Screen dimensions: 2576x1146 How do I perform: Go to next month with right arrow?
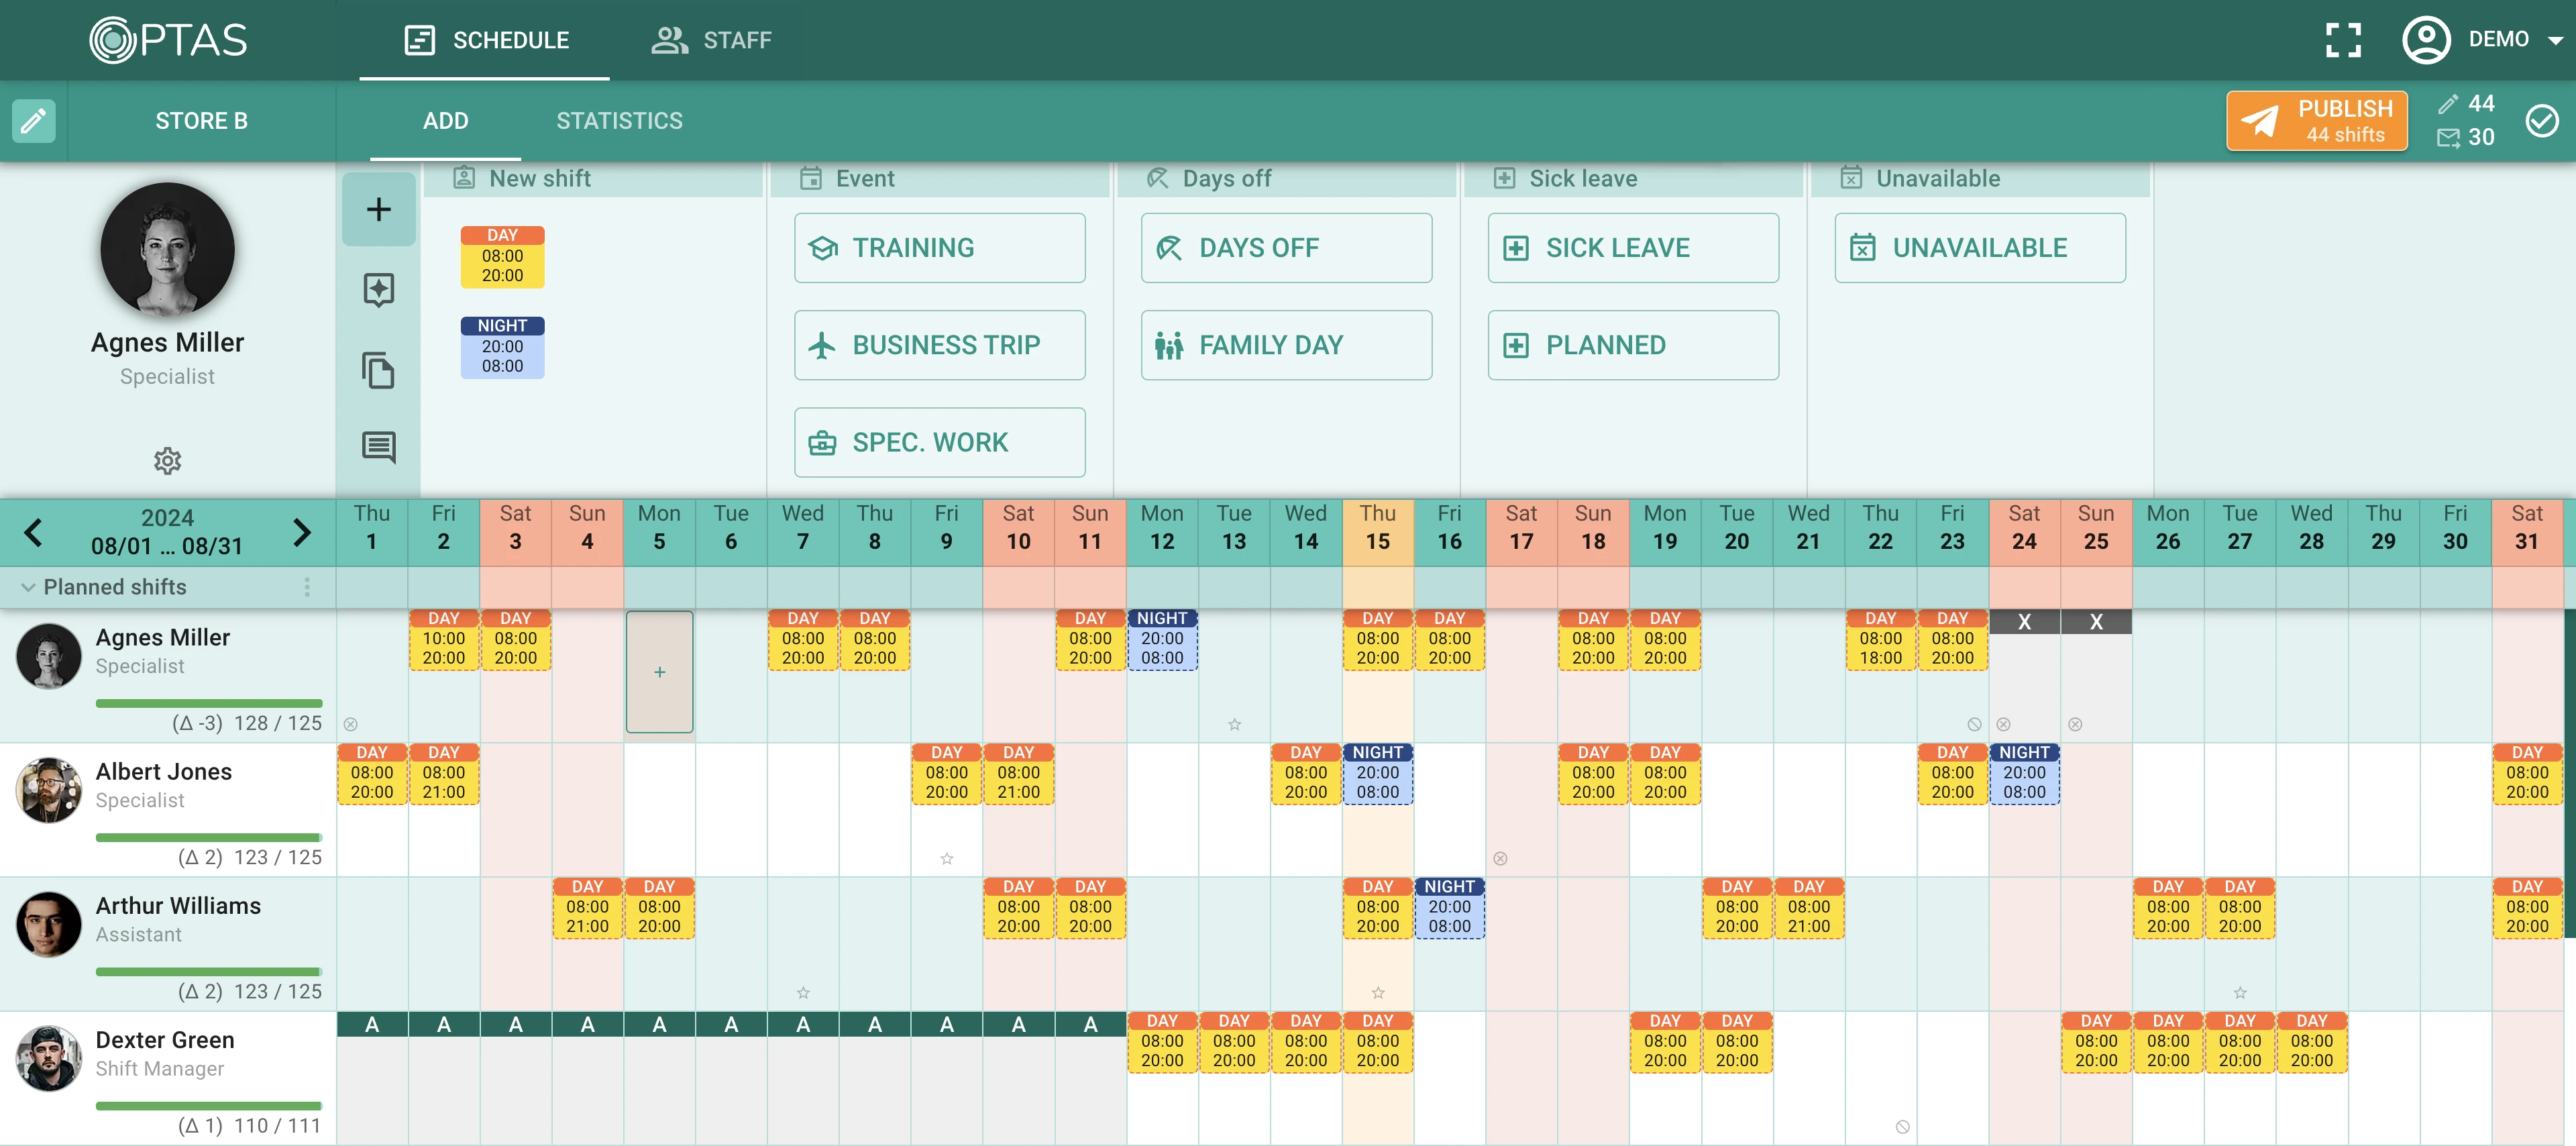302,532
